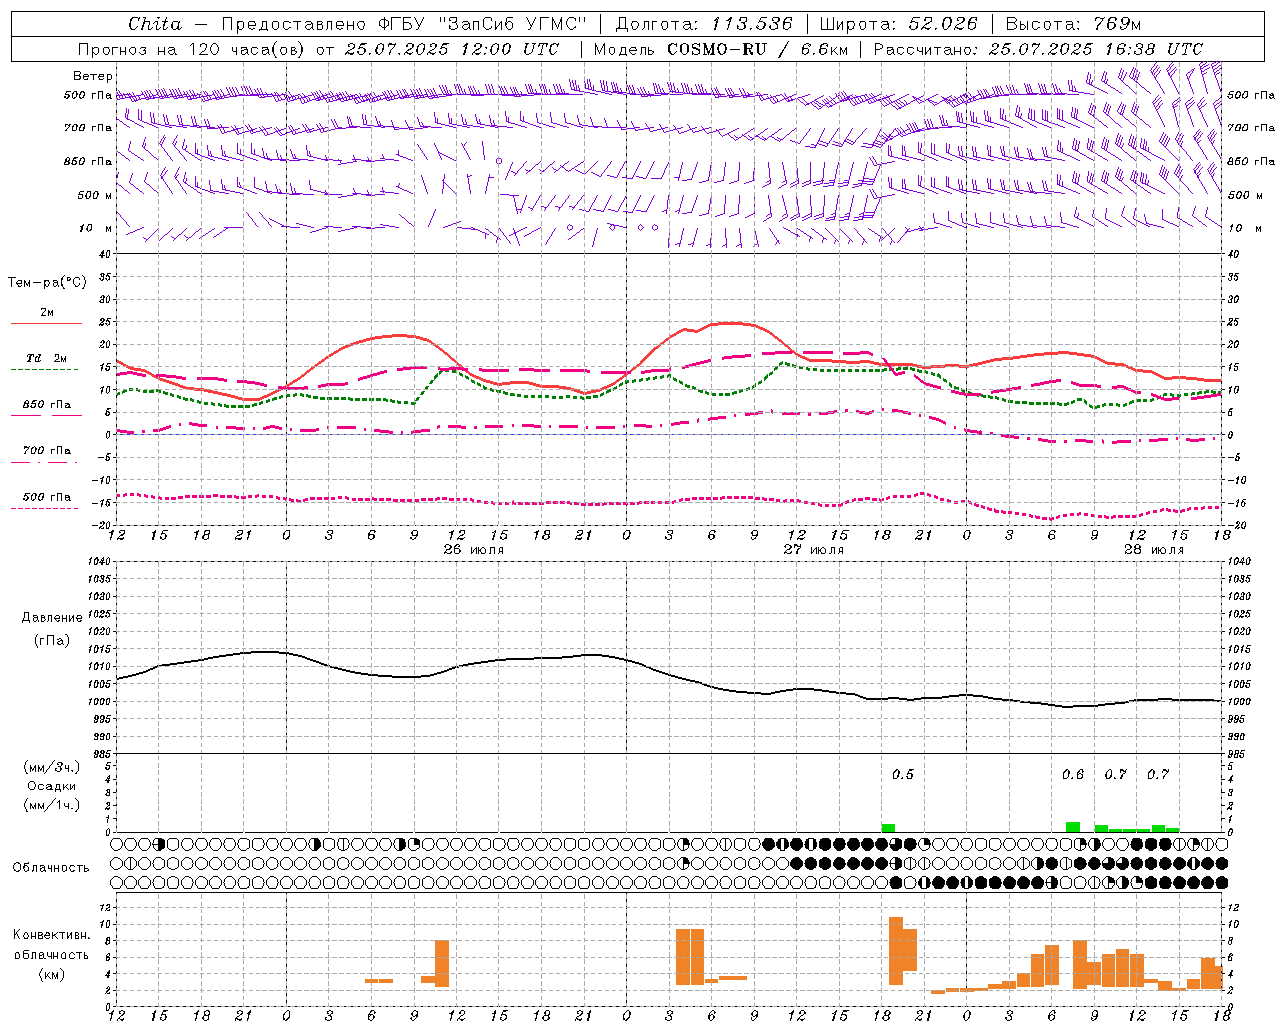Image resolution: width=1280 pixels, height=1024 pixels.
Task: Click the 850 гПа legend line sample
Action: pyautogui.click(x=46, y=414)
